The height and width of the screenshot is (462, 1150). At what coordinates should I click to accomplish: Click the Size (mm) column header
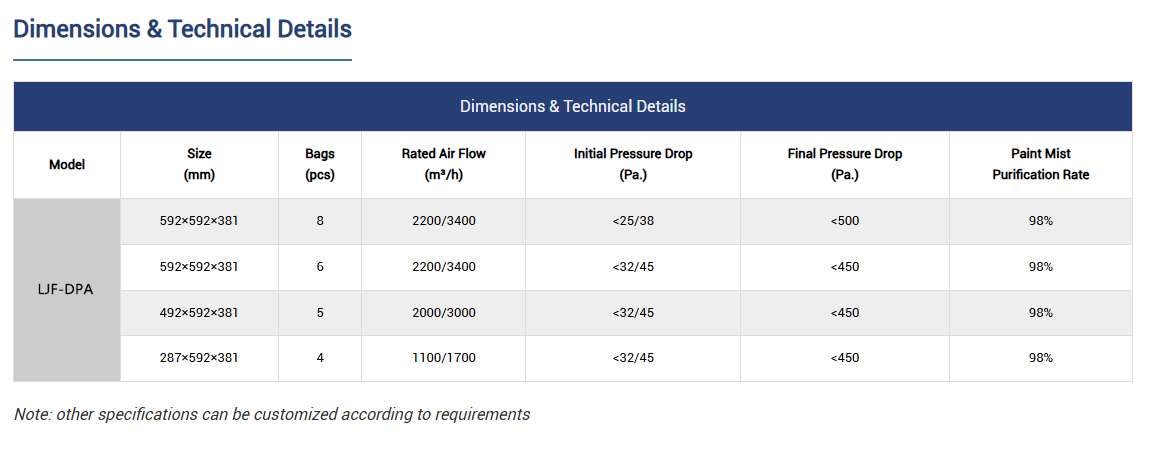[x=200, y=164]
